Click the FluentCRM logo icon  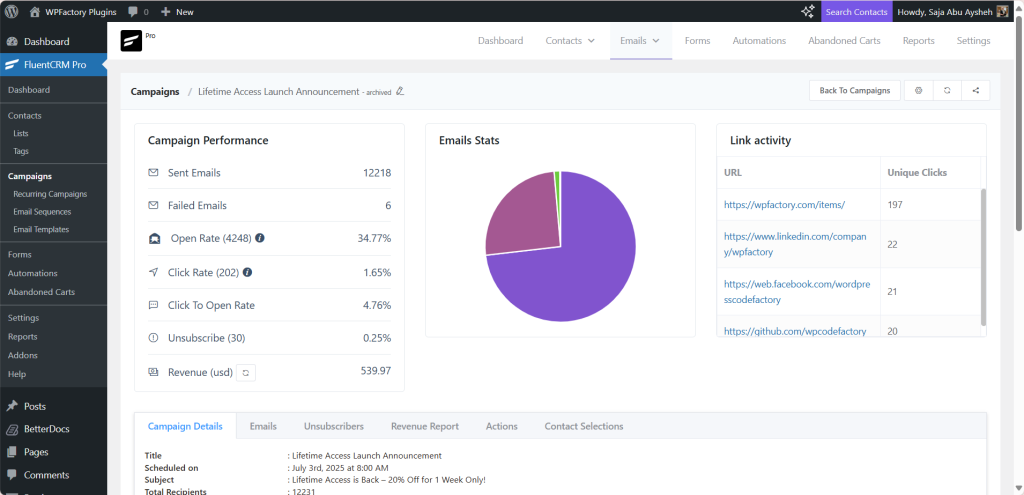131,40
